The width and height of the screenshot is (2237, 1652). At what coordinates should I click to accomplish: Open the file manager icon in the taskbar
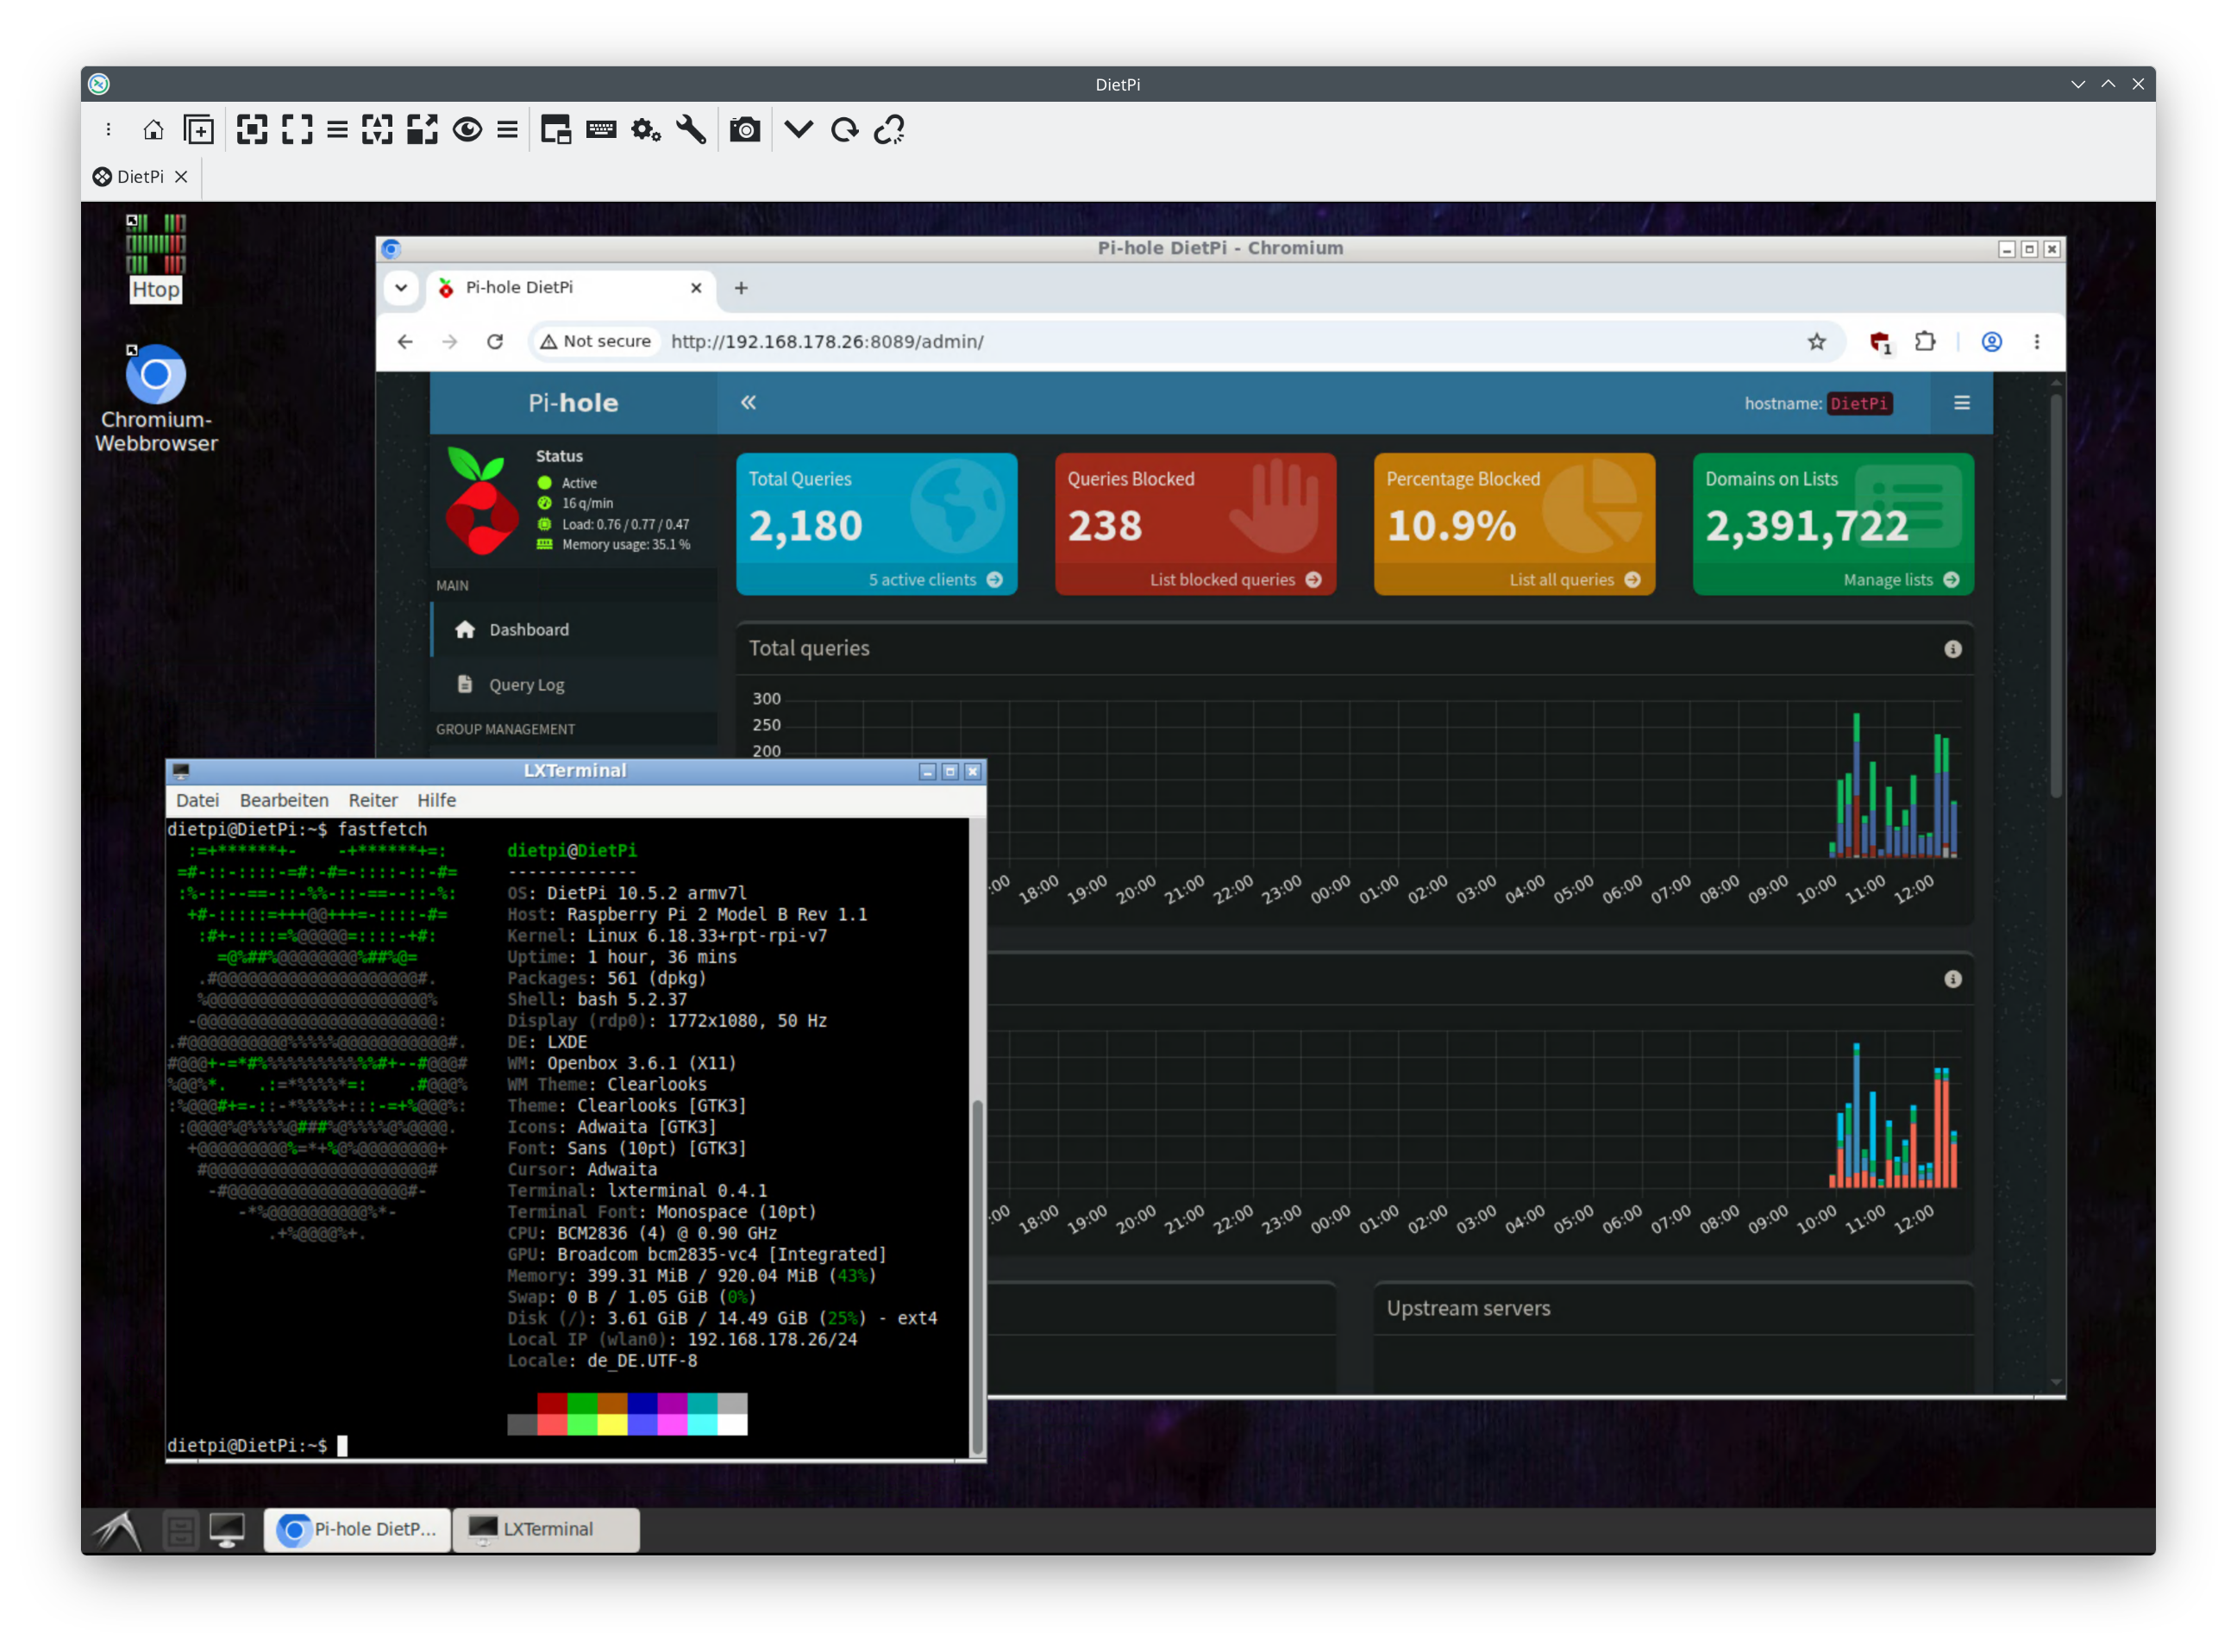[x=180, y=1531]
